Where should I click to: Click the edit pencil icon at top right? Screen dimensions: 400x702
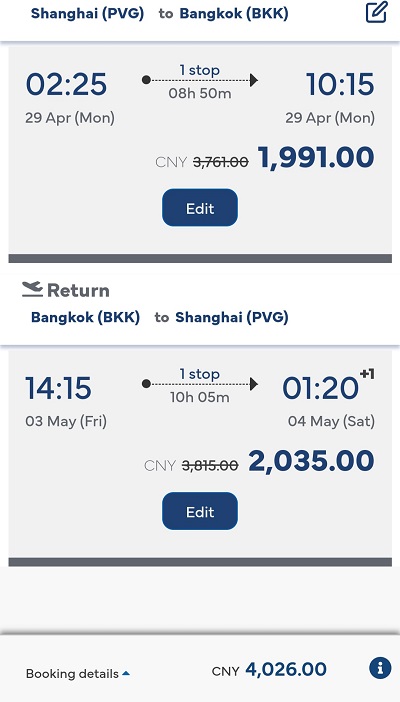(376, 13)
